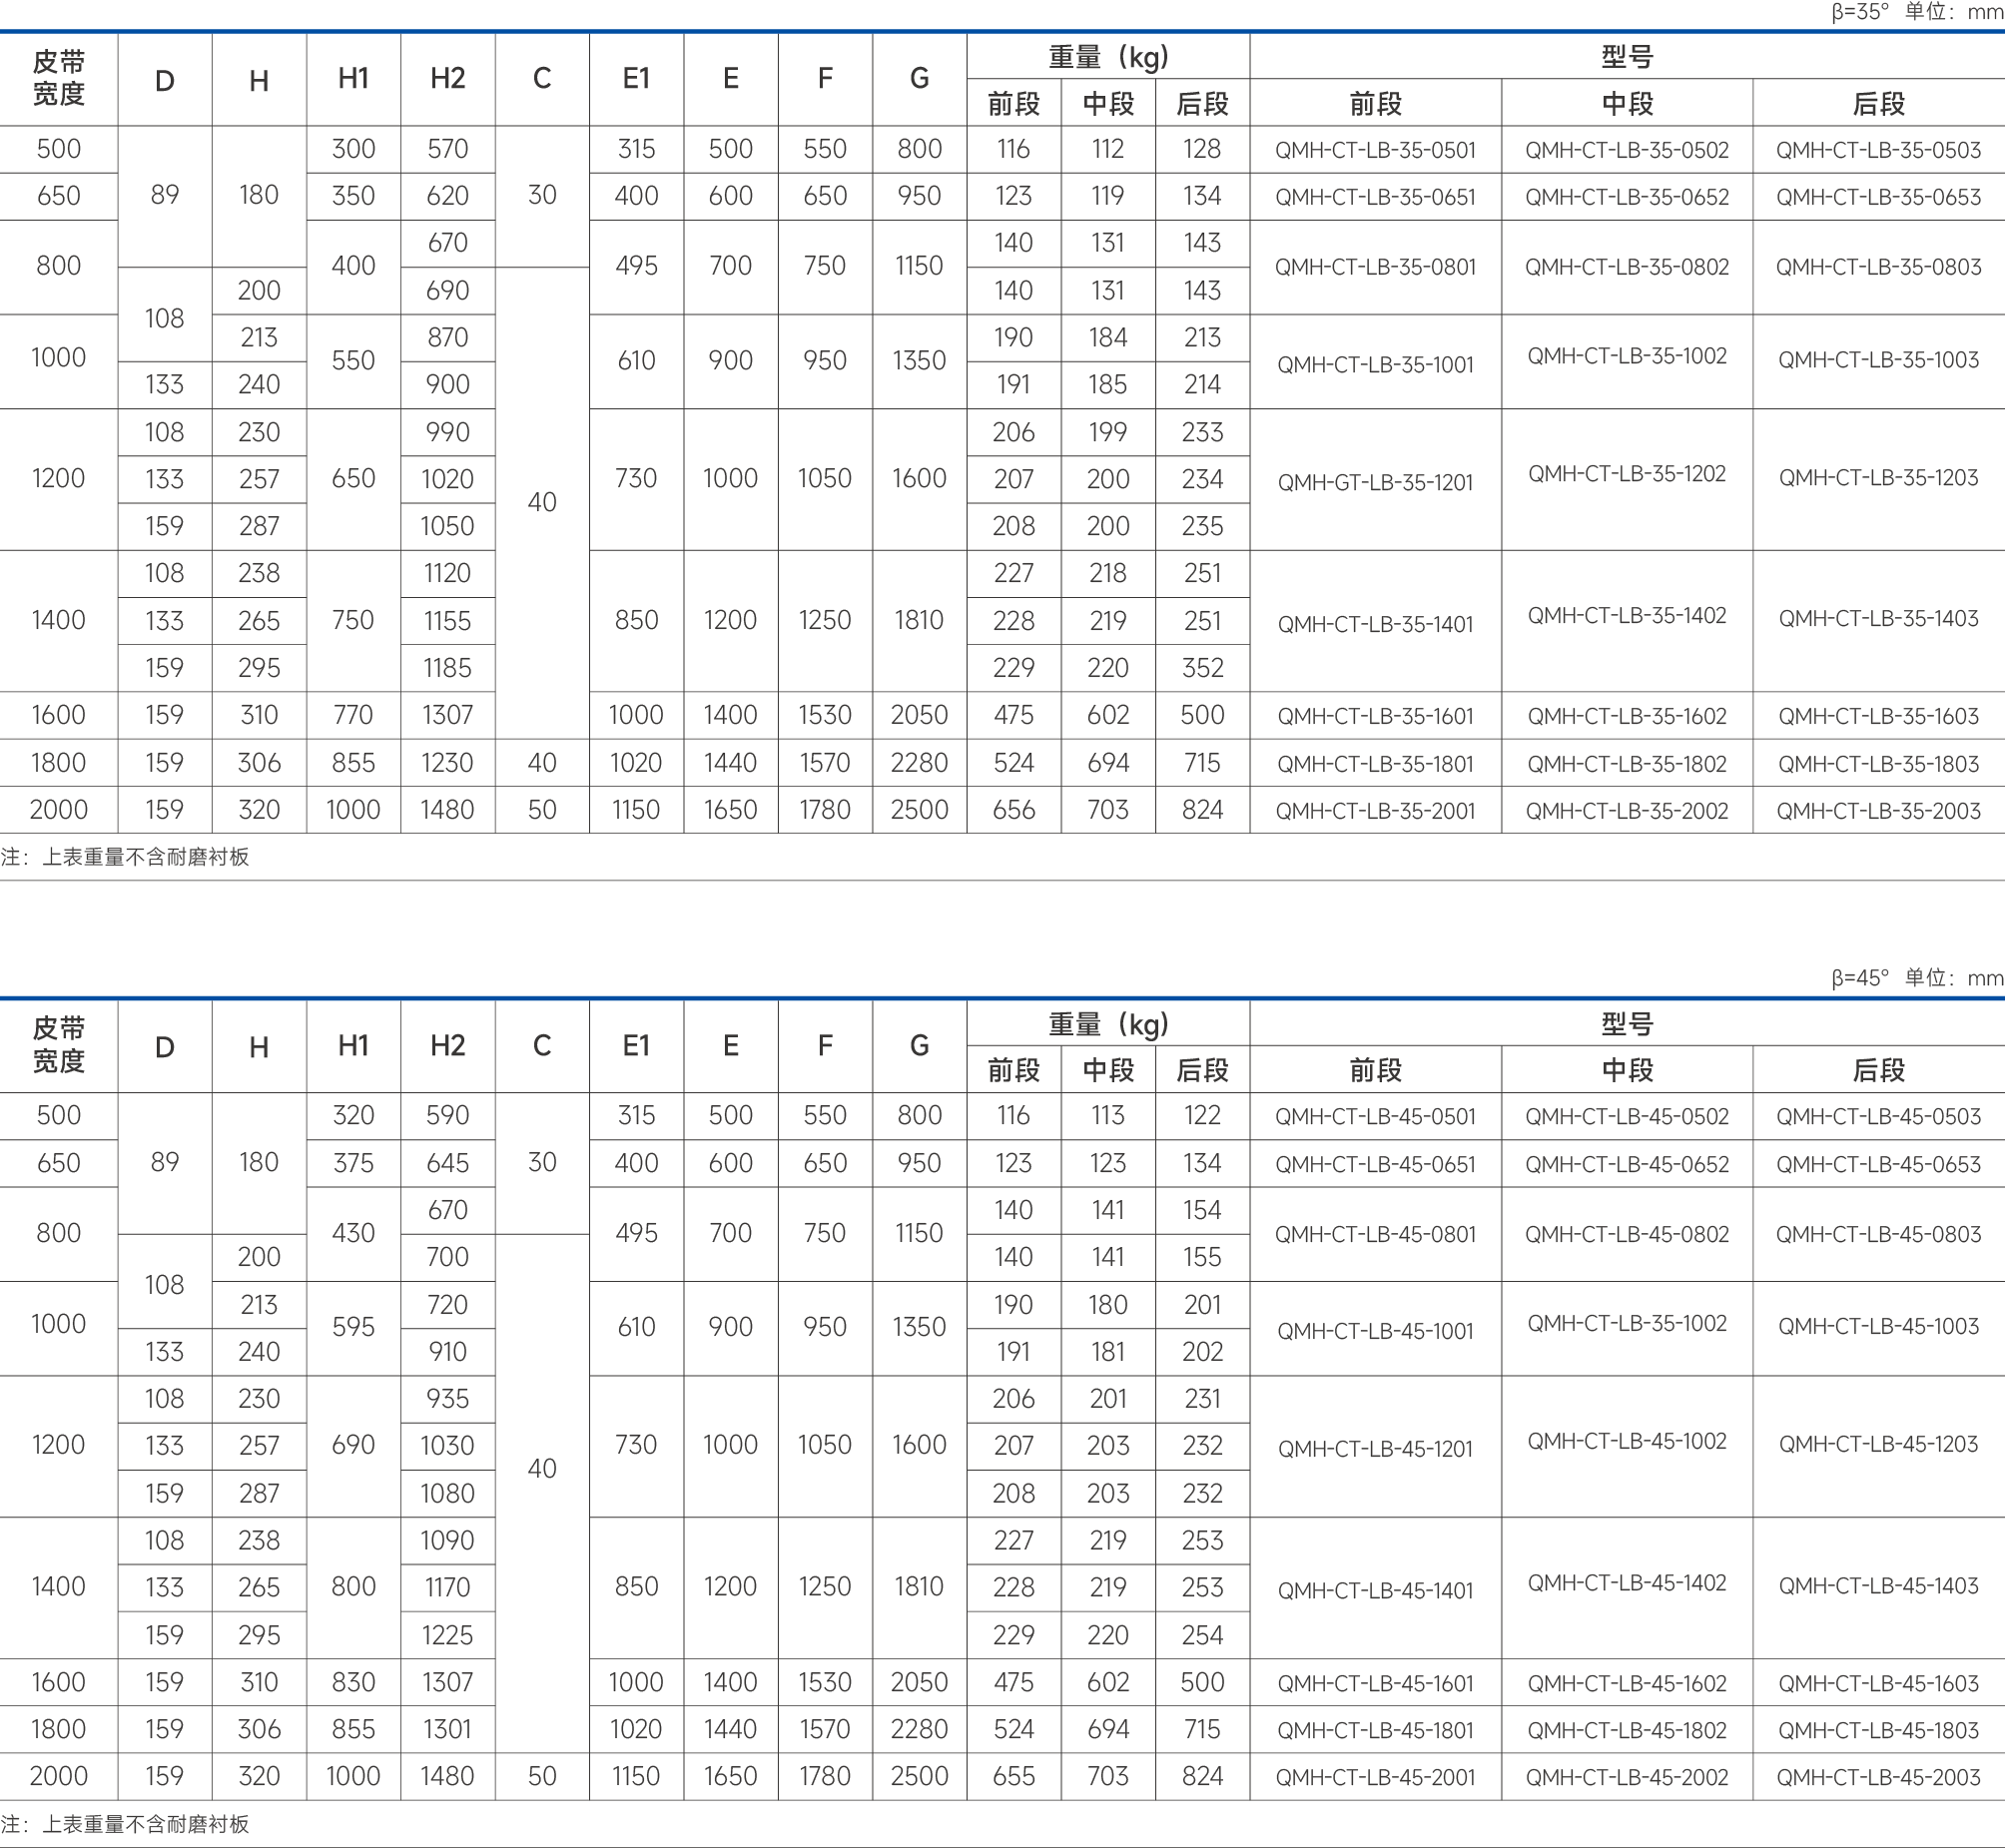Click the 352 weight value cell

1202,667
